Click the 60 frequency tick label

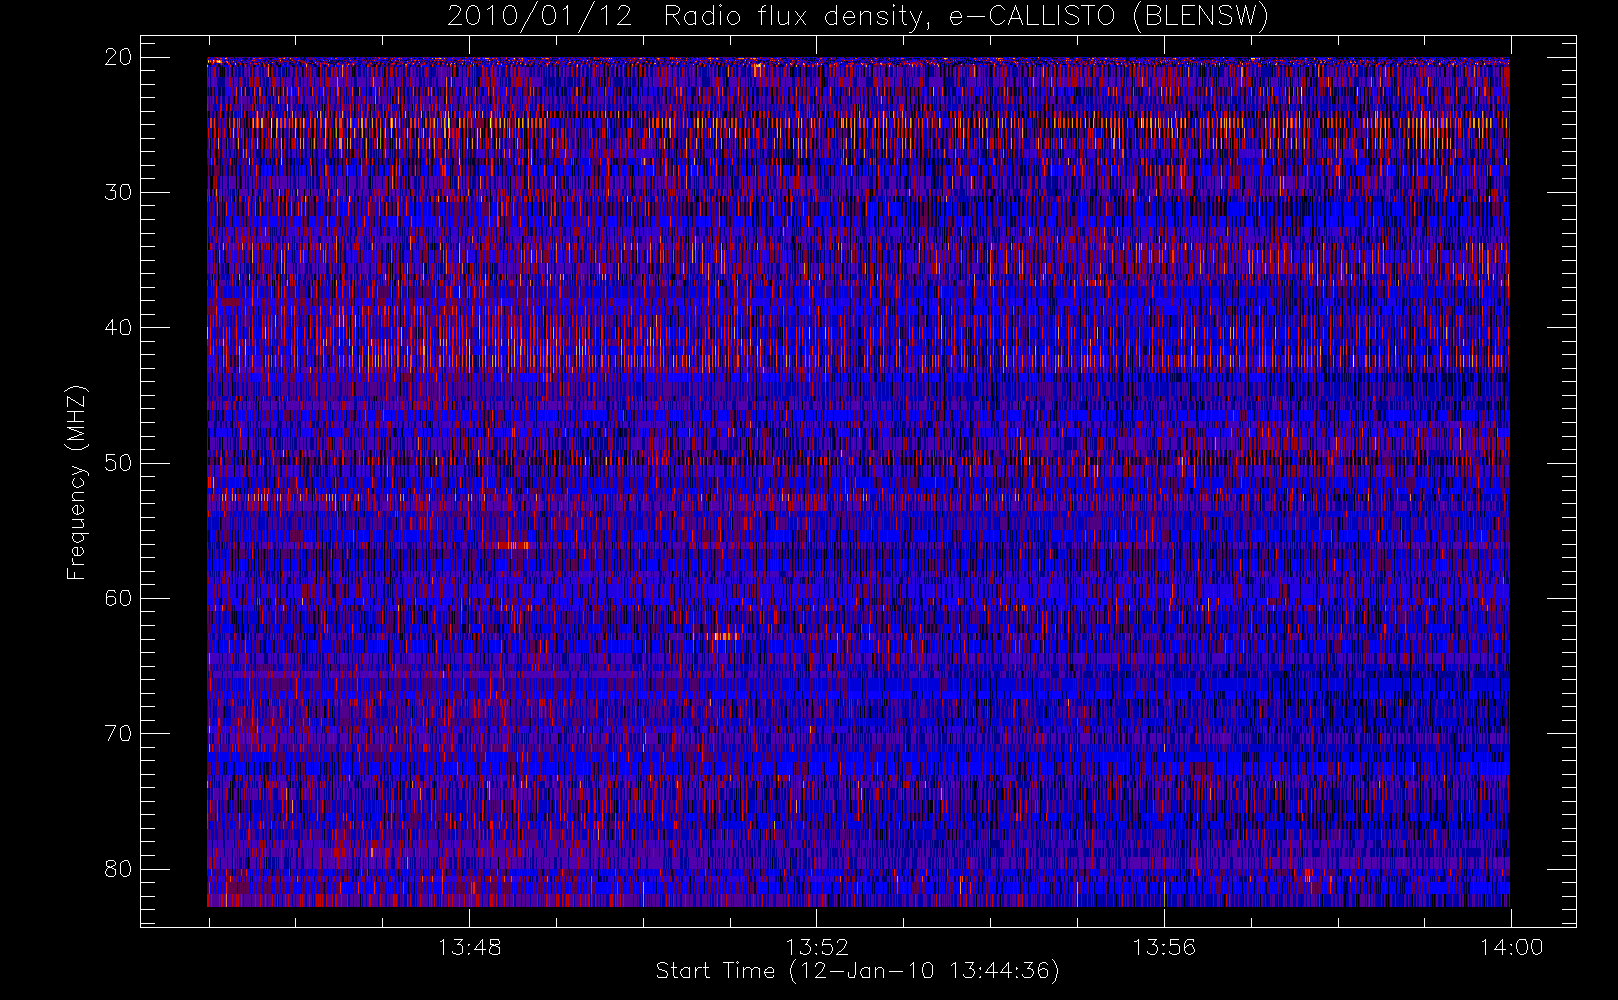(118, 598)
